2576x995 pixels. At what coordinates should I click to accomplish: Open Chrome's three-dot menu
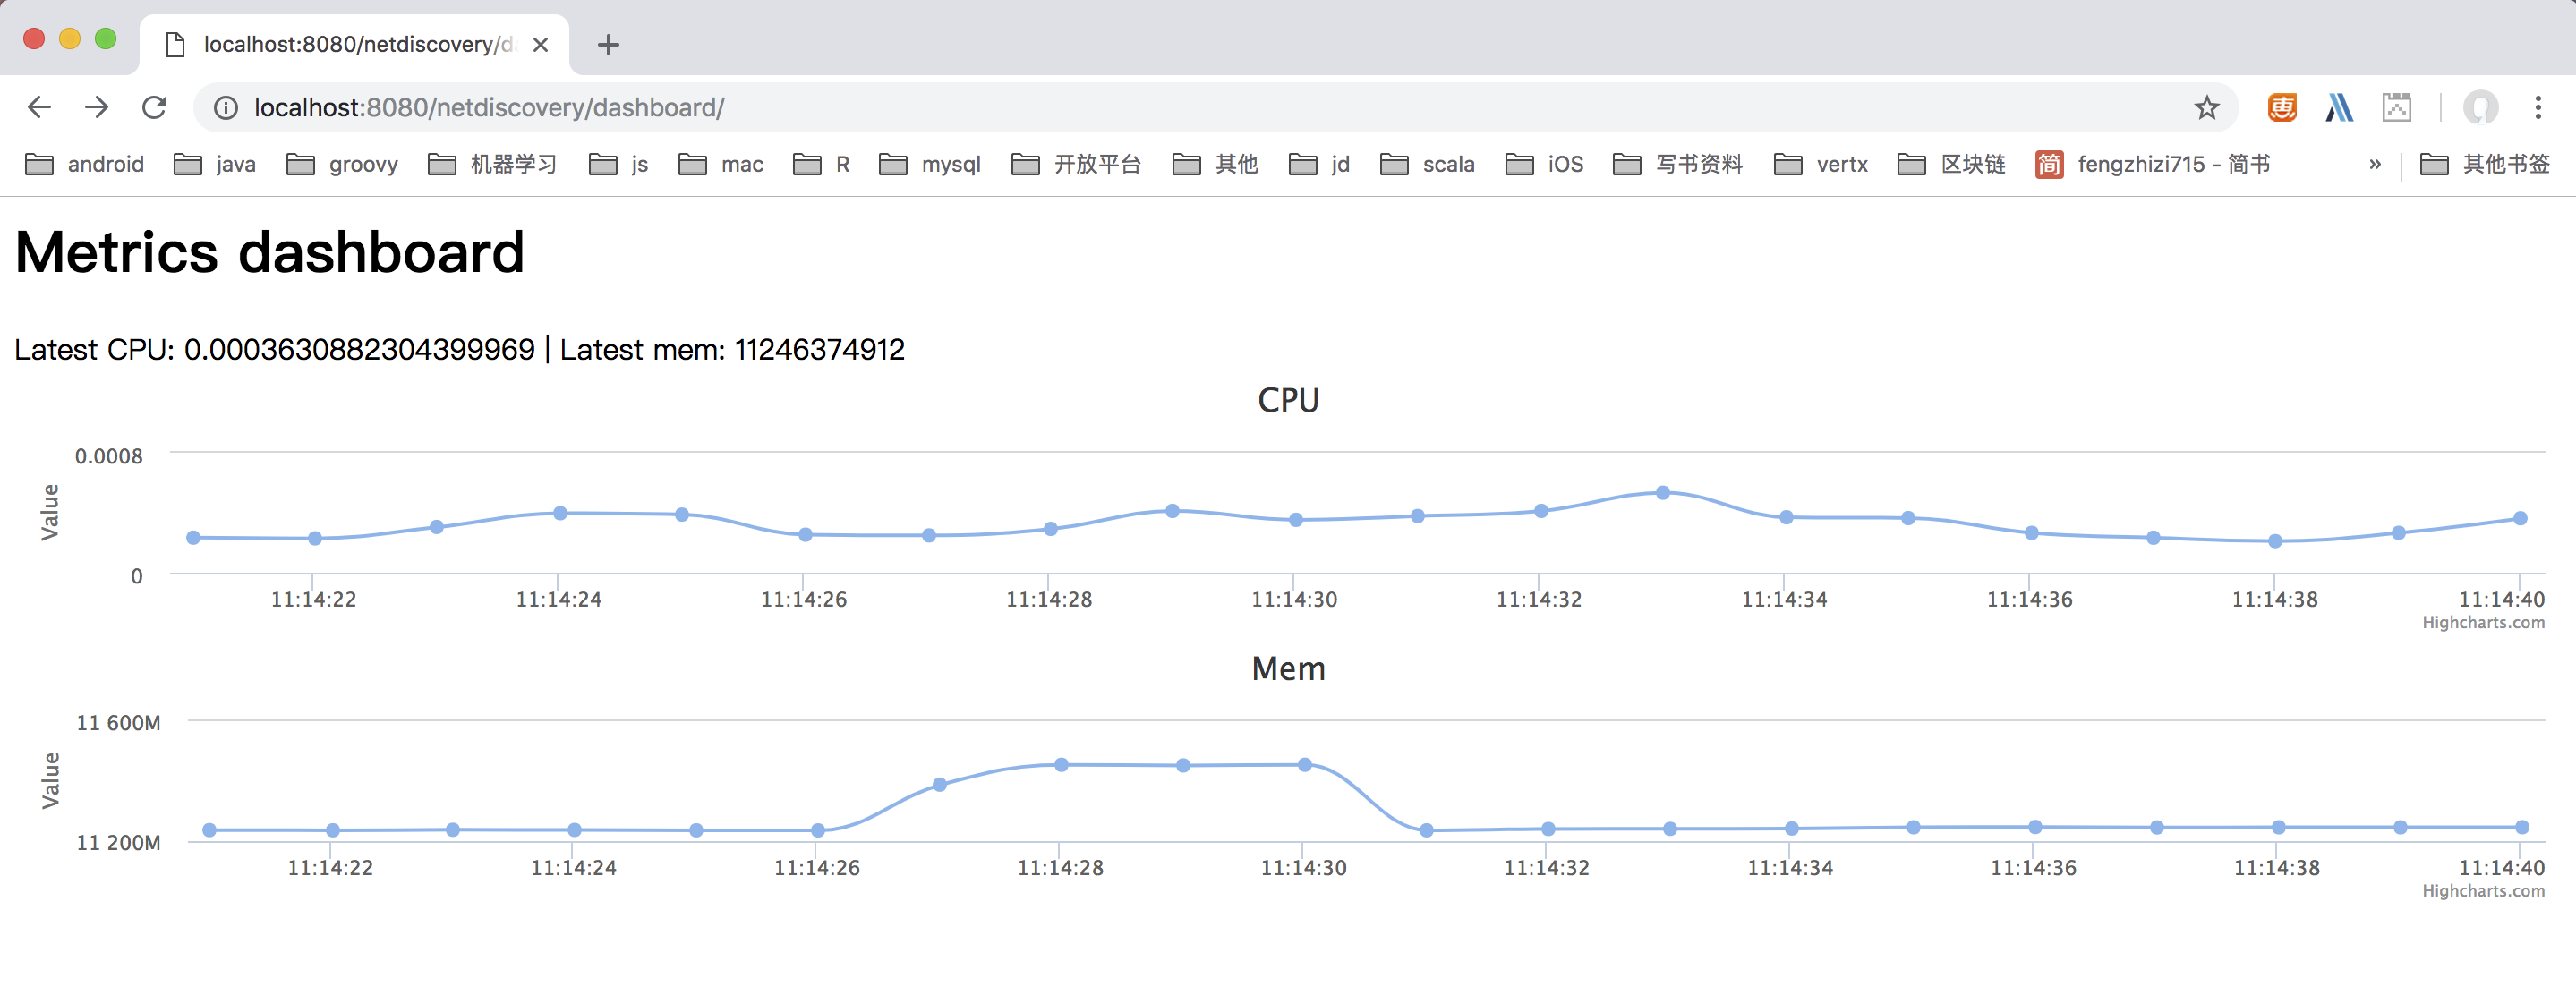click(x=2538, y=107)
